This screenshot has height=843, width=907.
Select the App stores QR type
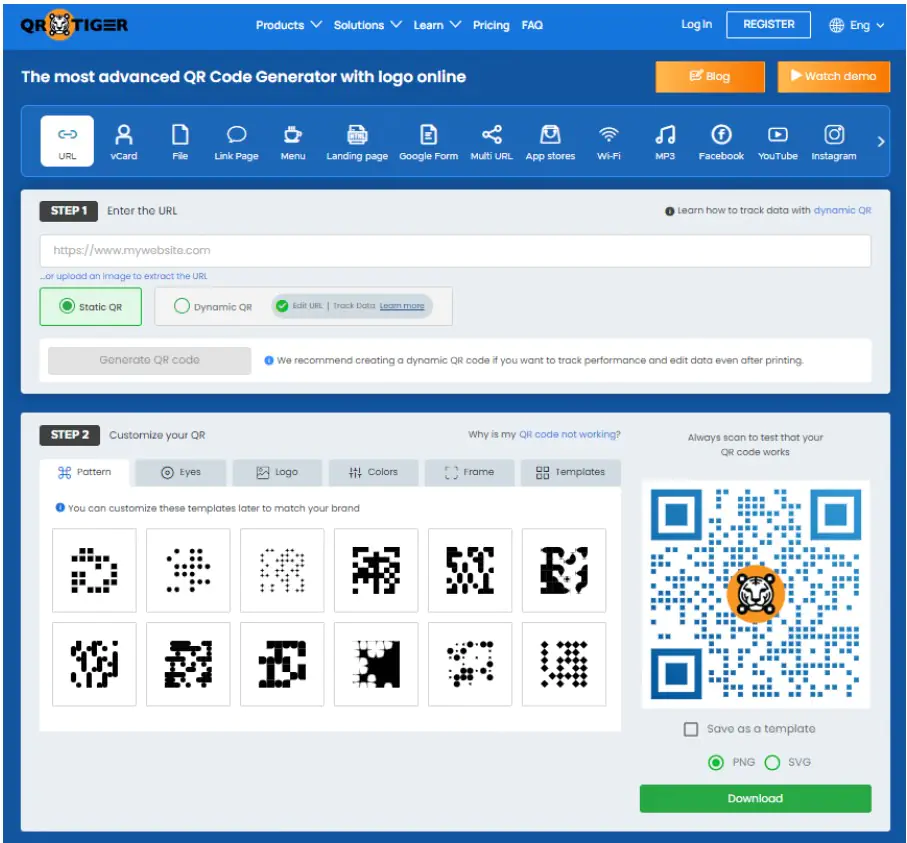tap(550, 142)
